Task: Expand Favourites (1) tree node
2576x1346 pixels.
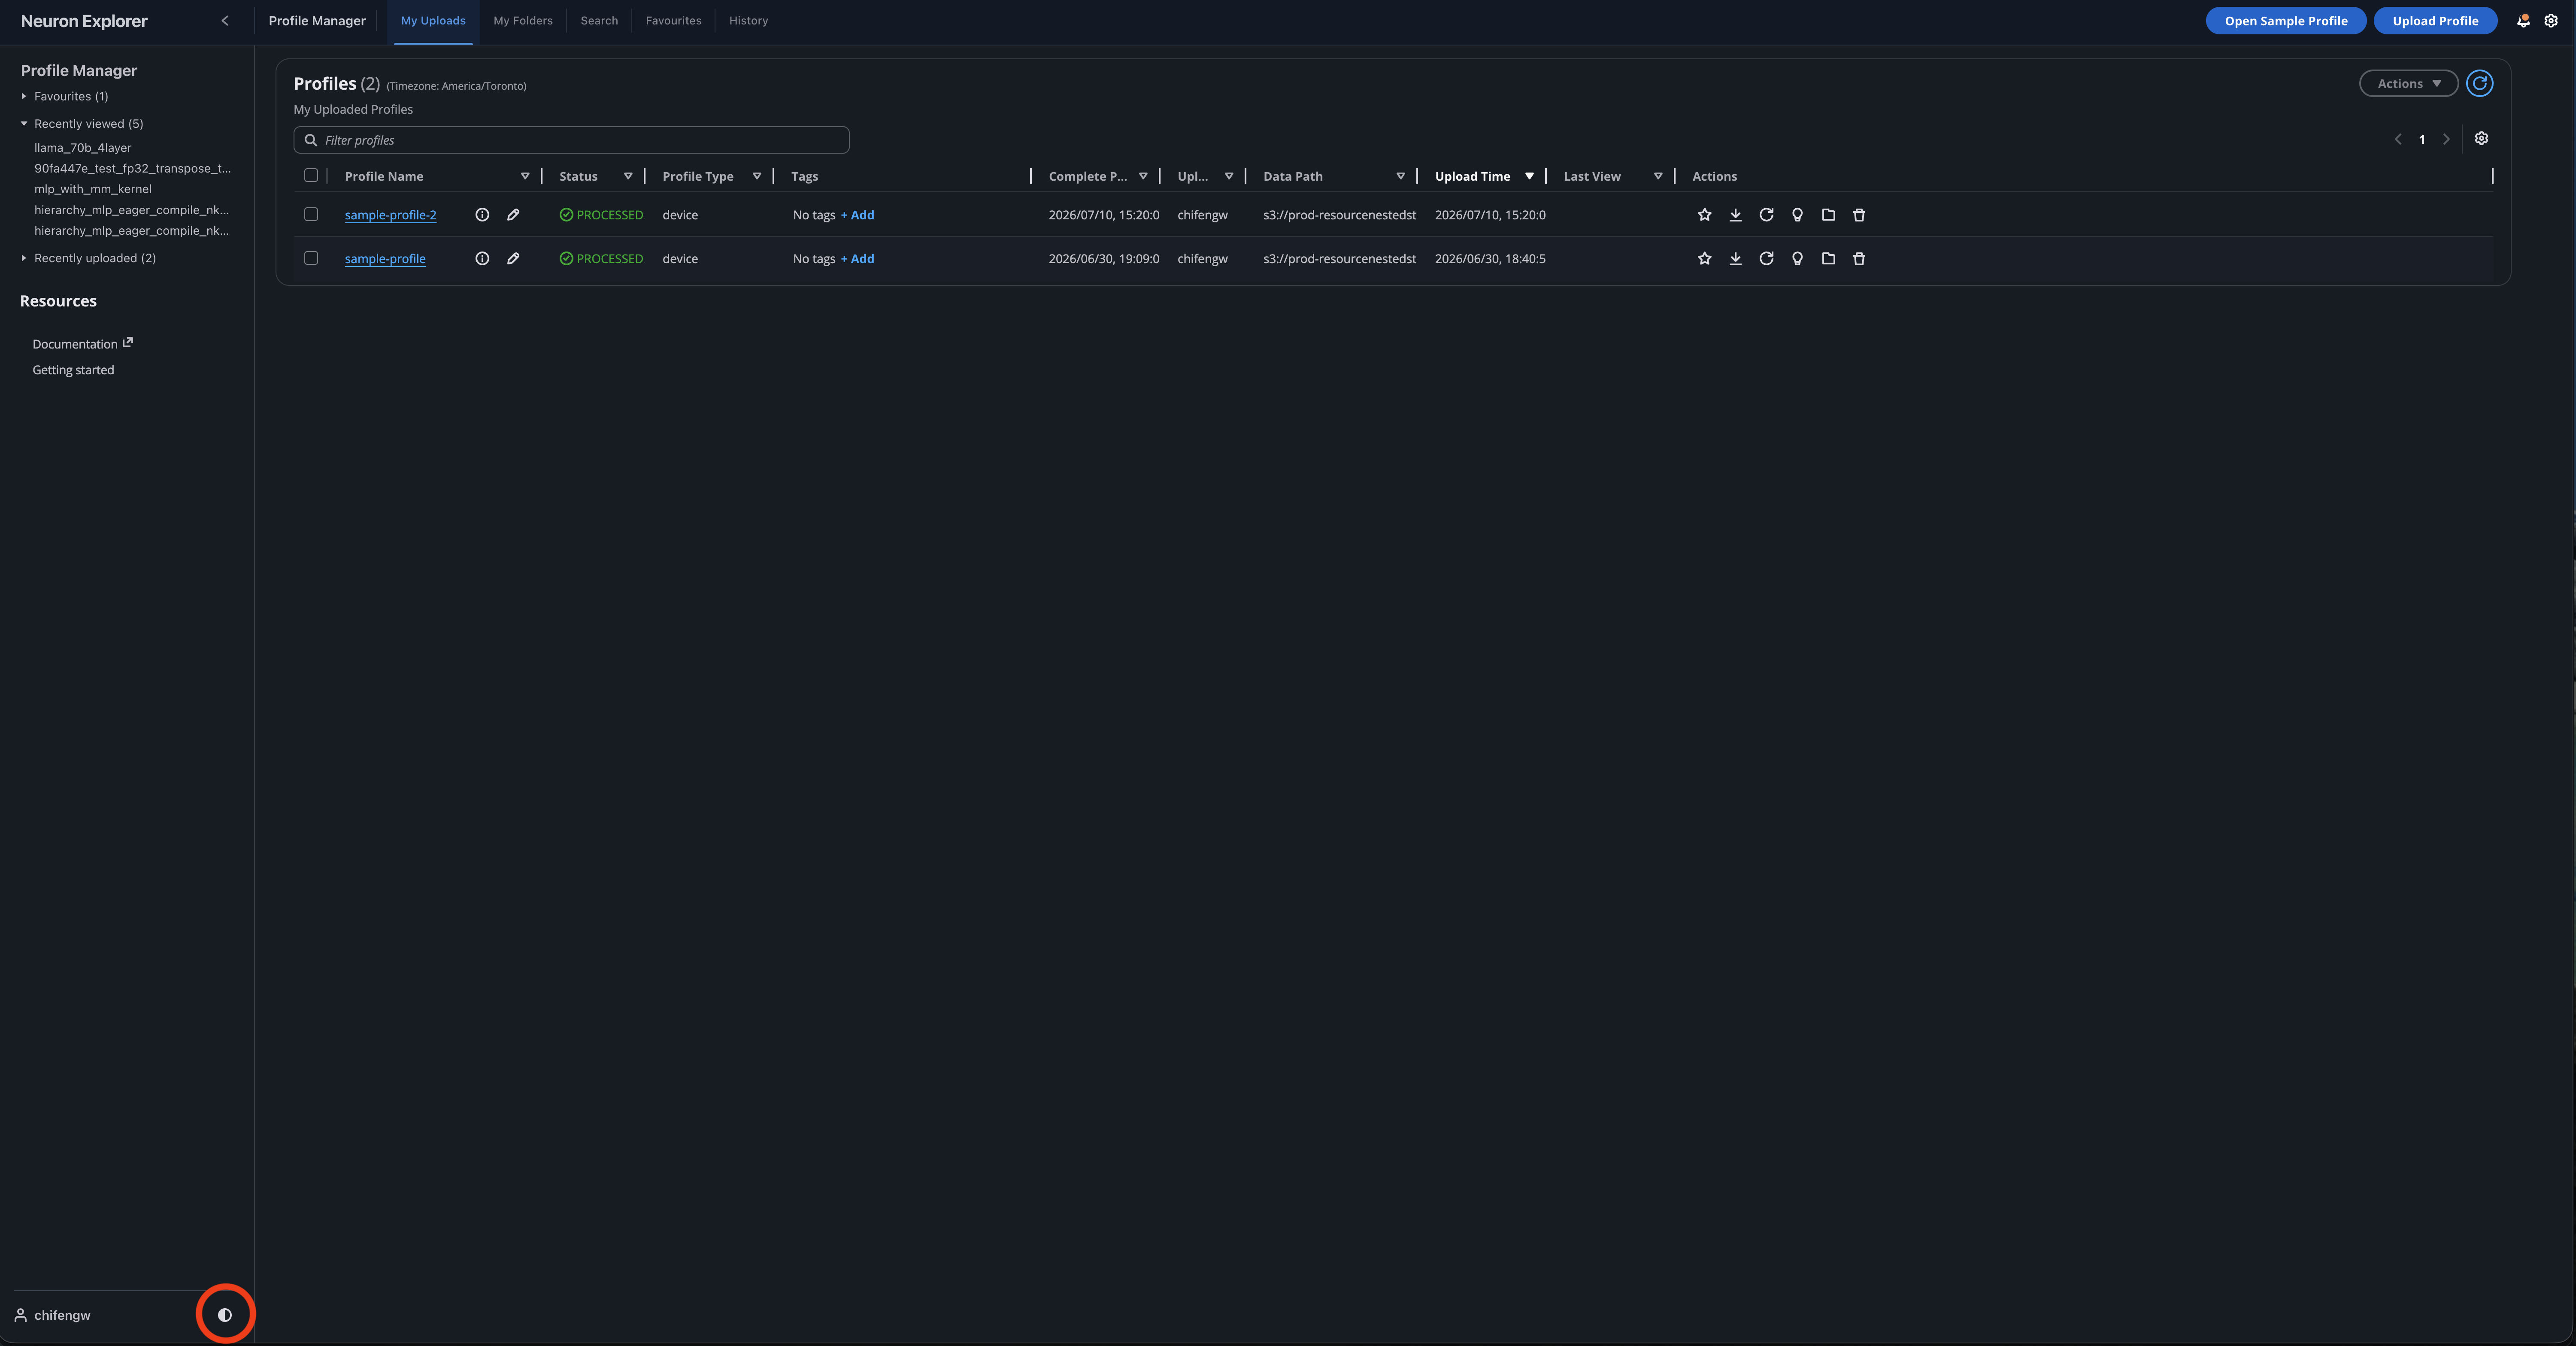Action: point(24,96)
